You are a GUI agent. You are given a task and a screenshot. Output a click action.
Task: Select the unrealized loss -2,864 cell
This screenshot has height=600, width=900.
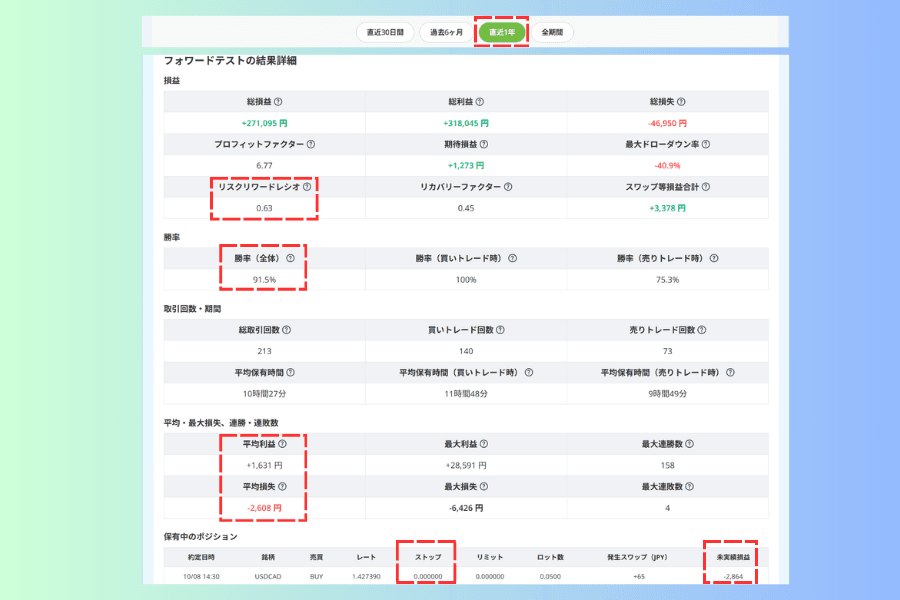733,576
